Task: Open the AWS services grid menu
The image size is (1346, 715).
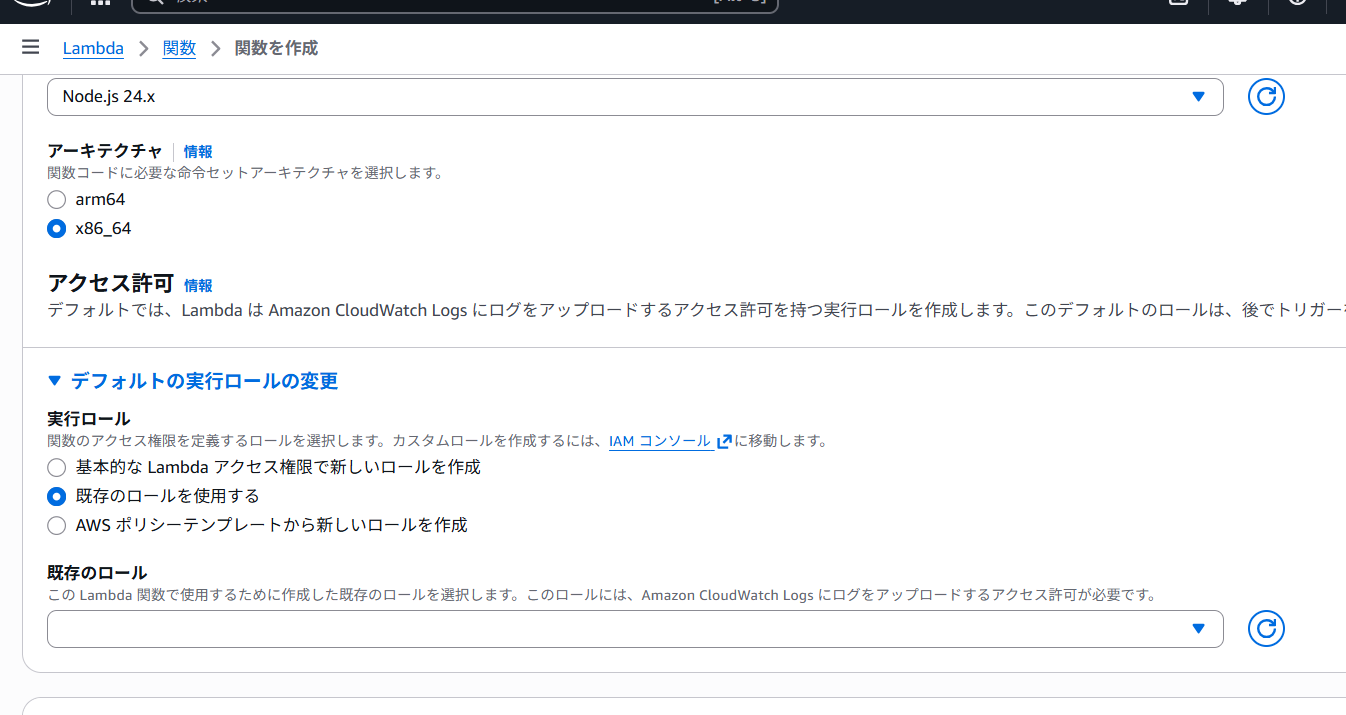Action: point(100,3)
